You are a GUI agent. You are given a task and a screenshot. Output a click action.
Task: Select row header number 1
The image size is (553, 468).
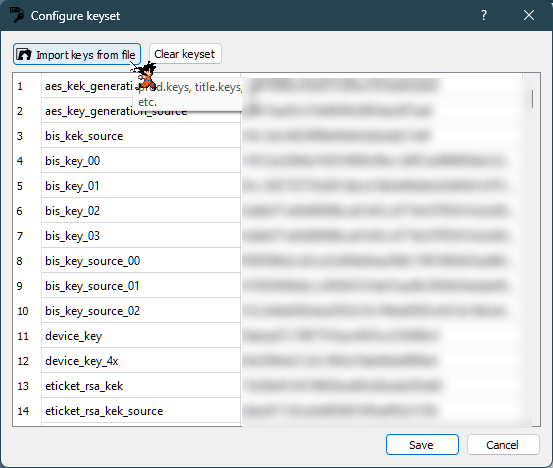coord(27,86)
